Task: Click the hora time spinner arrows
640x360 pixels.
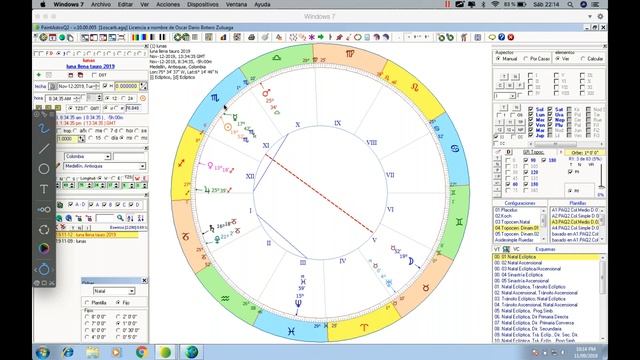Action: [x=77, y=99]
